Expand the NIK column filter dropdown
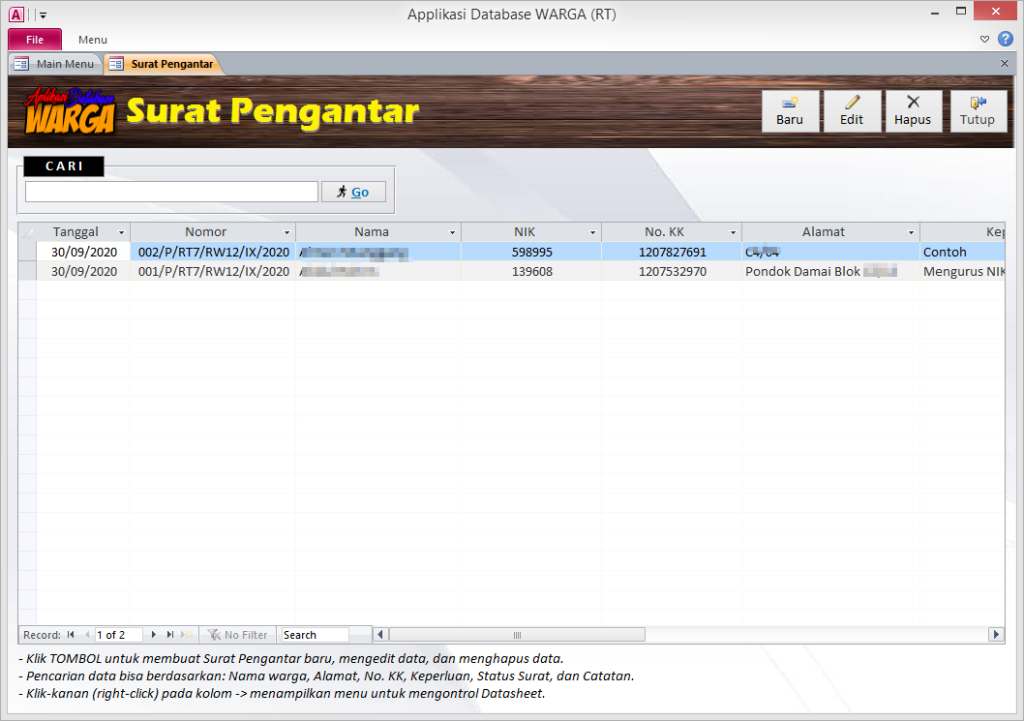 tap(593, 232)
